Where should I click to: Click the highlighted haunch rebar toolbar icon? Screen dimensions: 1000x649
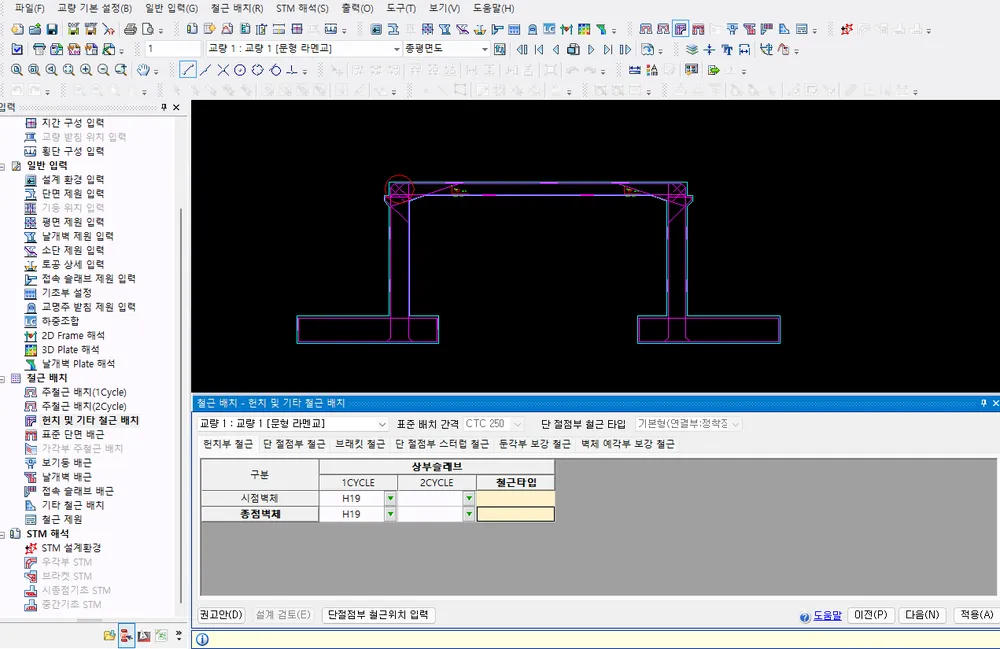coord(680,29)
